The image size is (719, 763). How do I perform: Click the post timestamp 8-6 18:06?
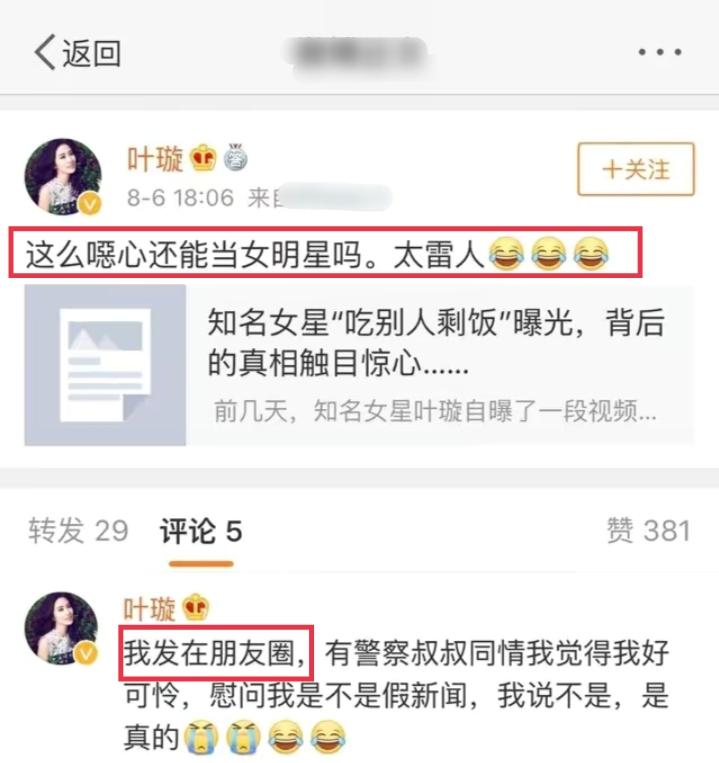pyautogui.click(x=180, y=198)
